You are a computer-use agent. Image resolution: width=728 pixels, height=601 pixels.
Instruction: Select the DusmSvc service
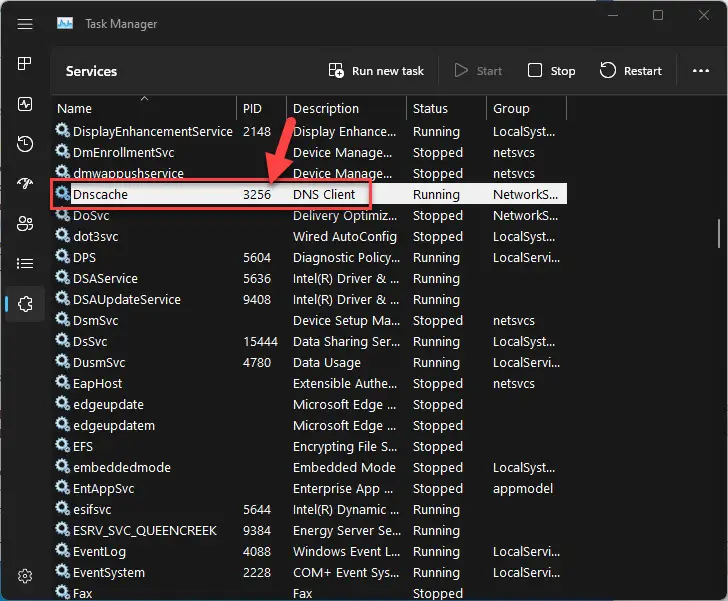pos(309,362)
